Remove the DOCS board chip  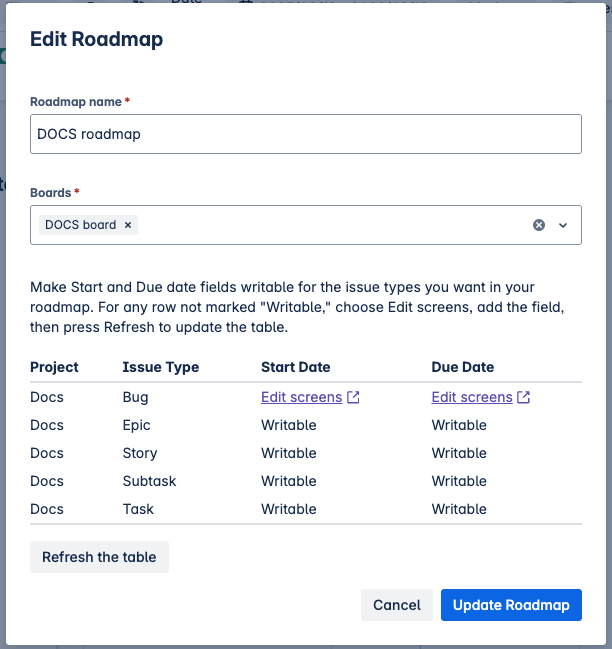pyautogui.click(x=128, y=225)
